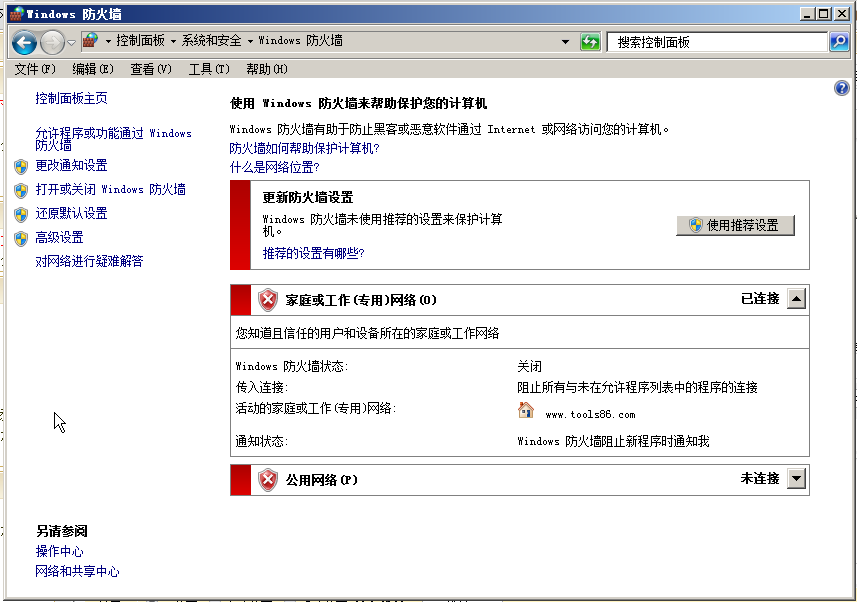857x602 pixels.
Task: Open the 工具(T) menu
Action: pos(209,69)
